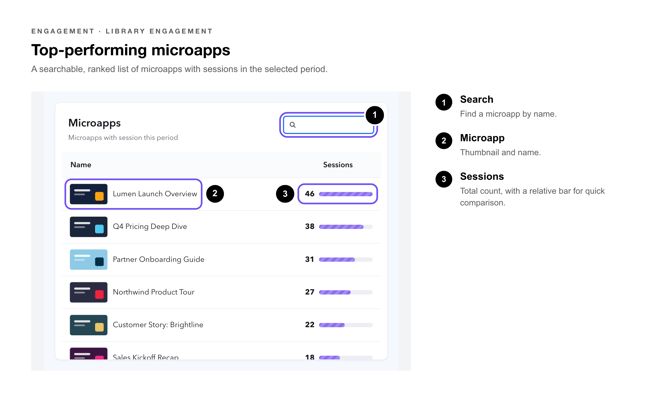Select the Partner Onboarding Guide name
Screen dimensions: 670x402
158,259
